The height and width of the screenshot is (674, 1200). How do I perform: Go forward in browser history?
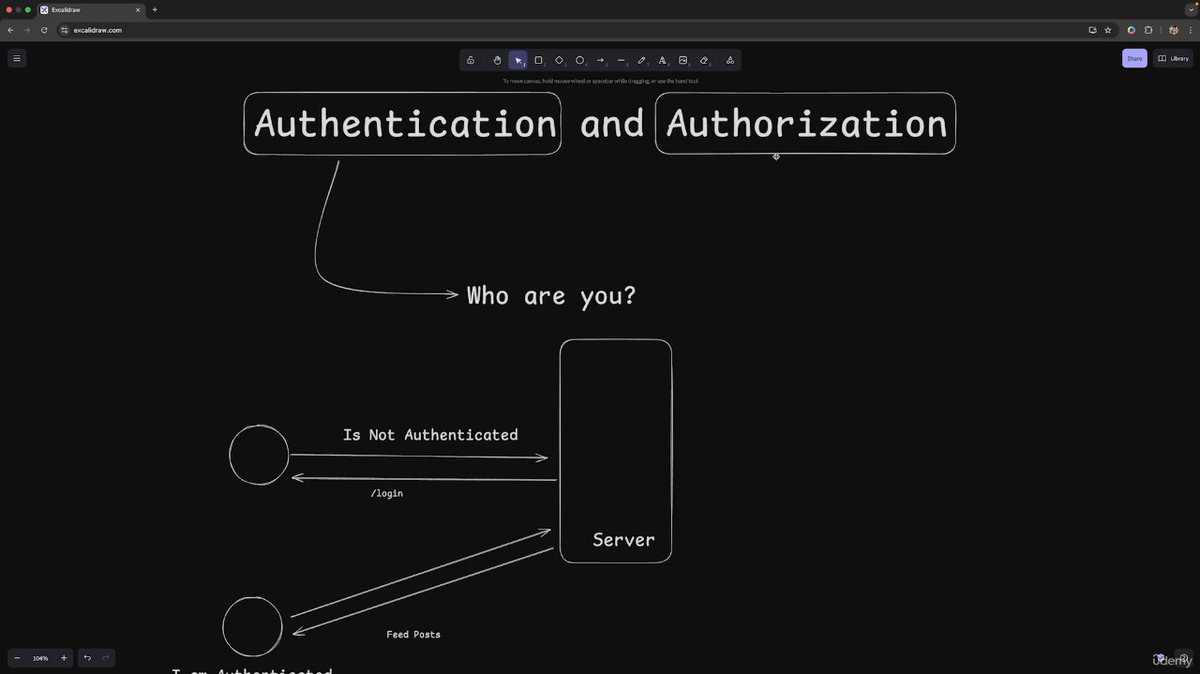pos(27,30)
